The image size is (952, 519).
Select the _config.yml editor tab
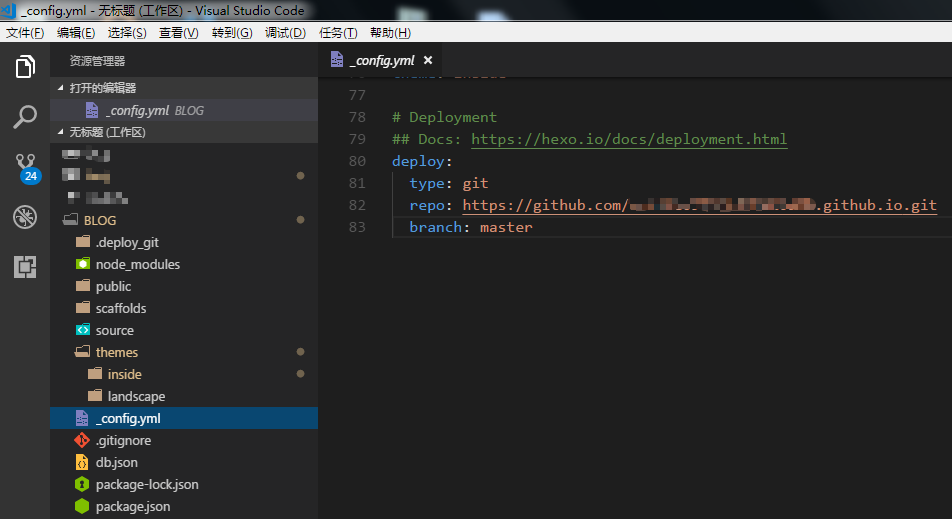click(x=381, y=60)
